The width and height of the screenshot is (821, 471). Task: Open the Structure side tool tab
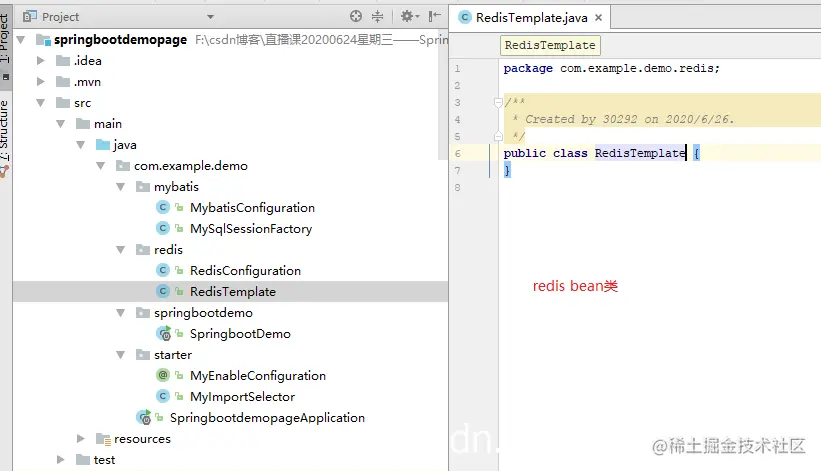pyautogui.click(x=5, y=137)
